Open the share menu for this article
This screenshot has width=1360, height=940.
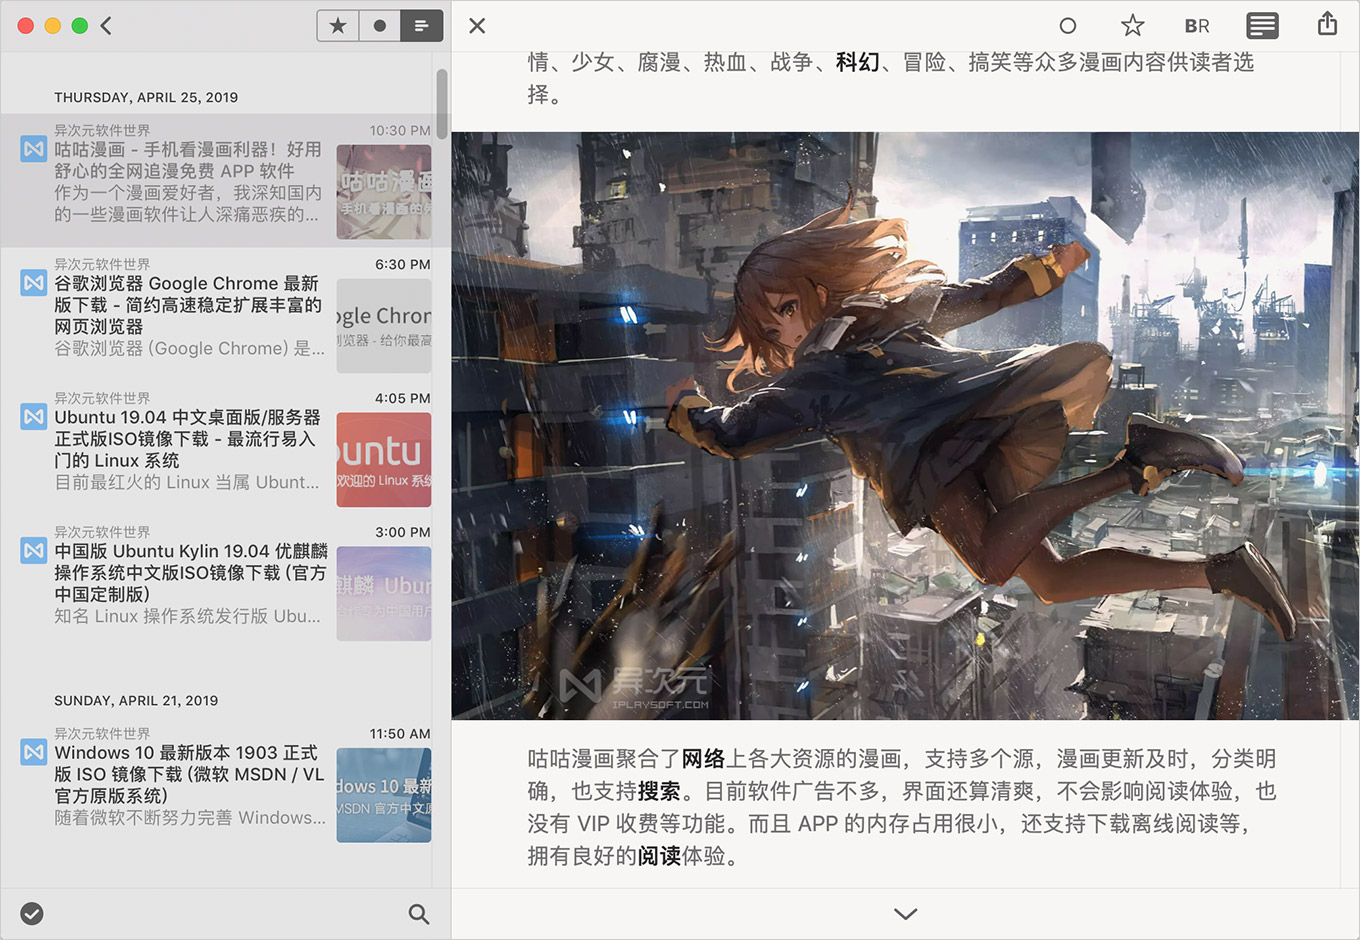click(1326, 25)
